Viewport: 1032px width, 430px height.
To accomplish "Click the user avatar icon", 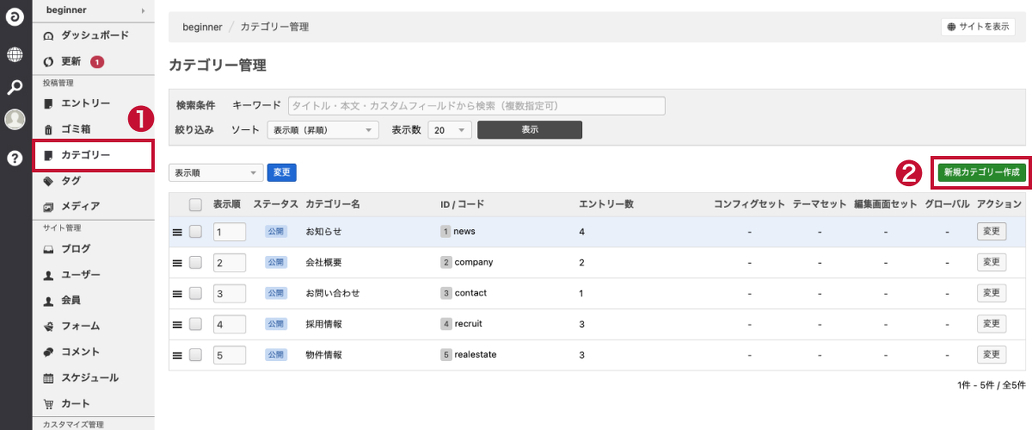I will [x=14, y=120].
